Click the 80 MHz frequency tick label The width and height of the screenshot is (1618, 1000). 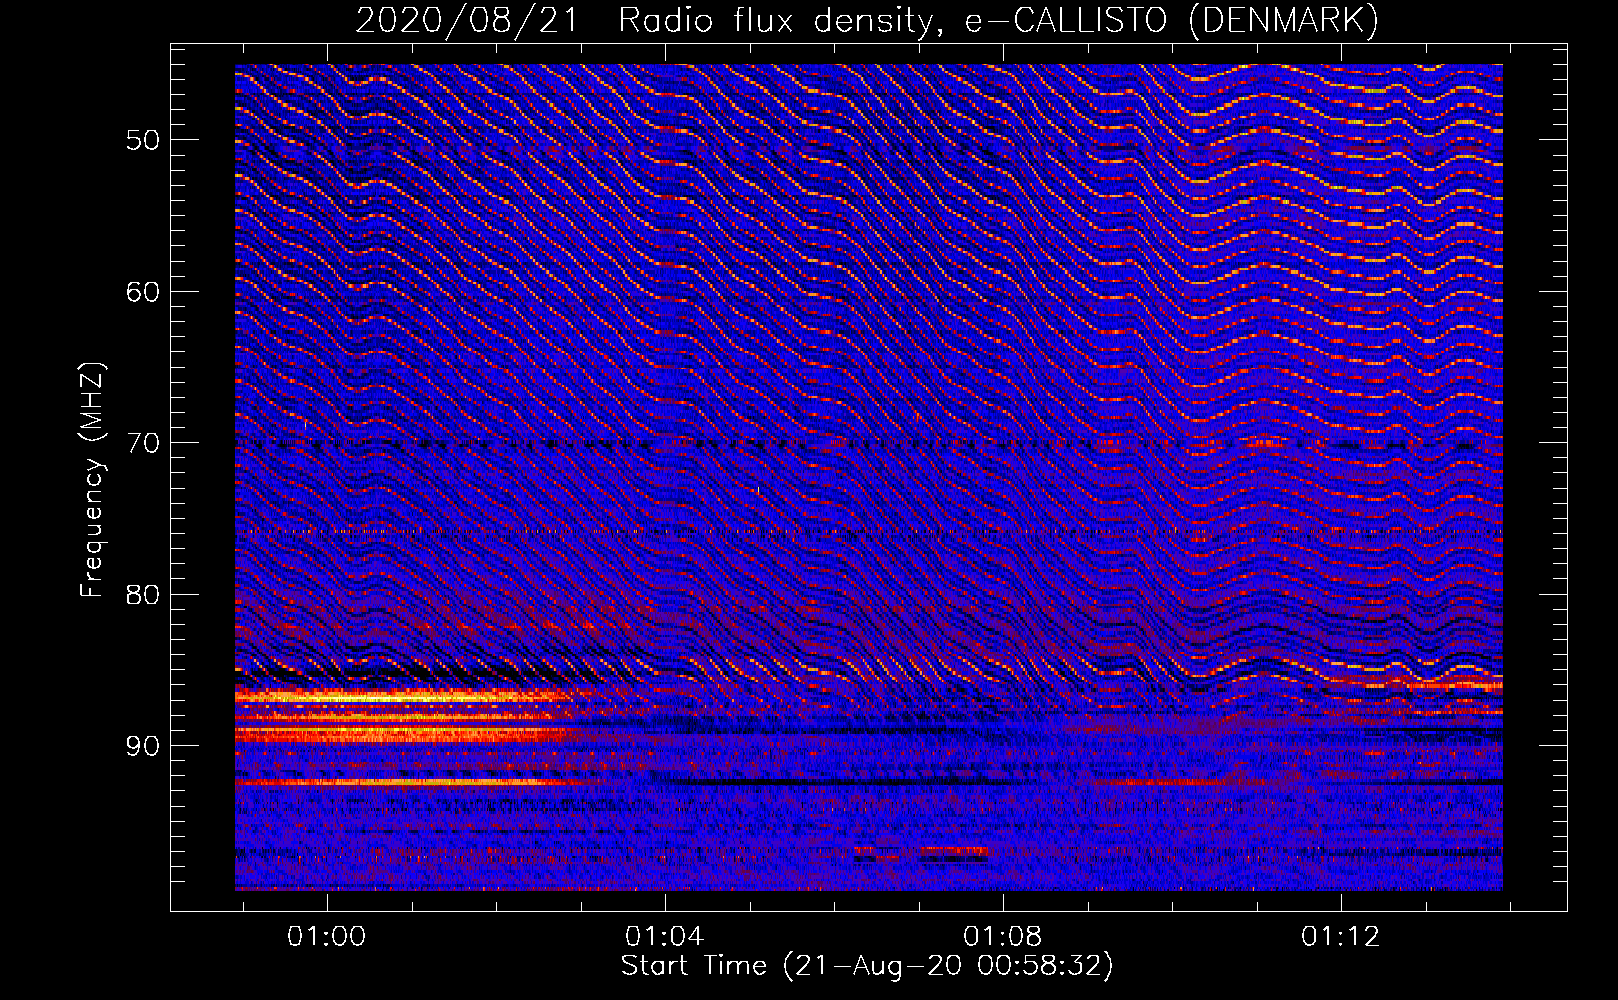click(x=143, y=595)
